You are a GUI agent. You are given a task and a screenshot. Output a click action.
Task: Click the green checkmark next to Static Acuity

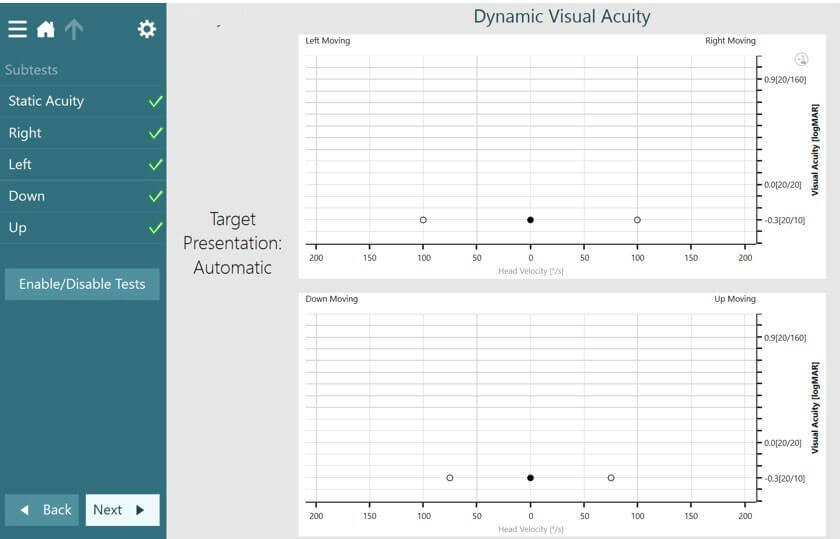pos(155,101)
